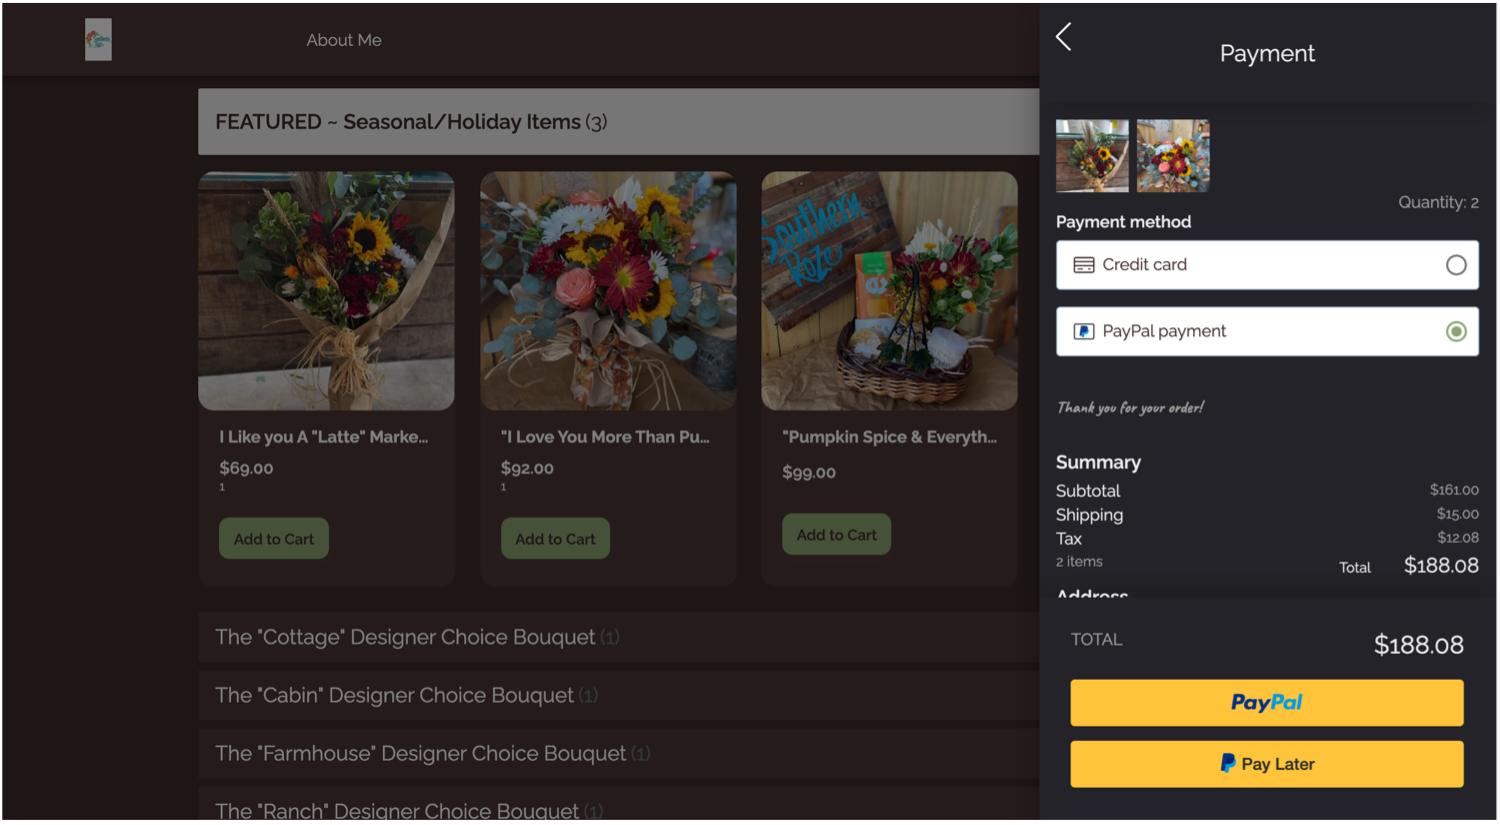Select the PayPal payment radio button
The image size is (1500, 825).
(1455, 331)
